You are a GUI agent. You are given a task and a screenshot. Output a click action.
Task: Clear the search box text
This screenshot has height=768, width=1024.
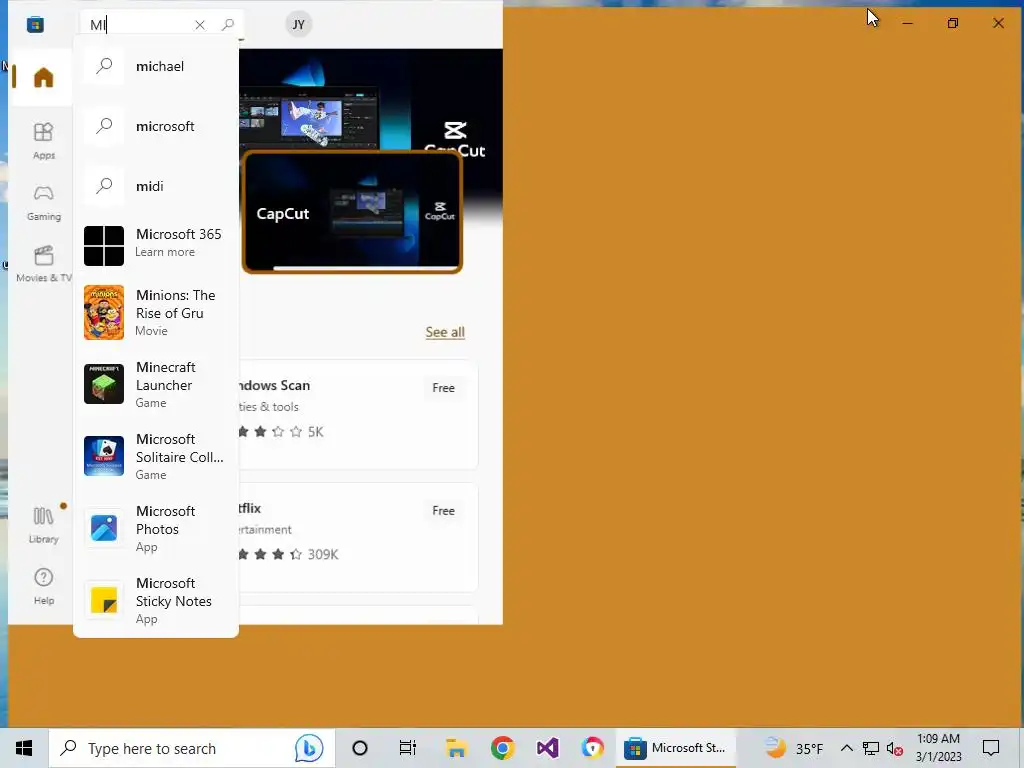tap(200, 25)
